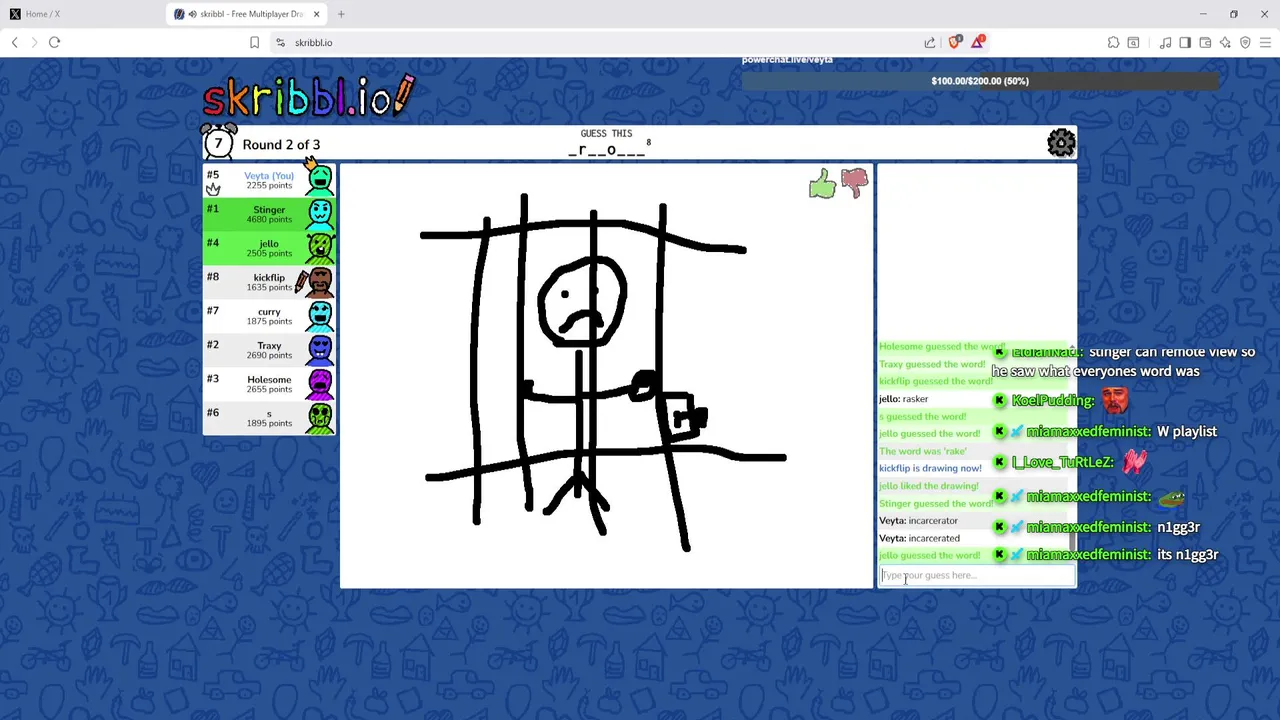
Task: Select Stinger player name
Action: pos(269,209)
